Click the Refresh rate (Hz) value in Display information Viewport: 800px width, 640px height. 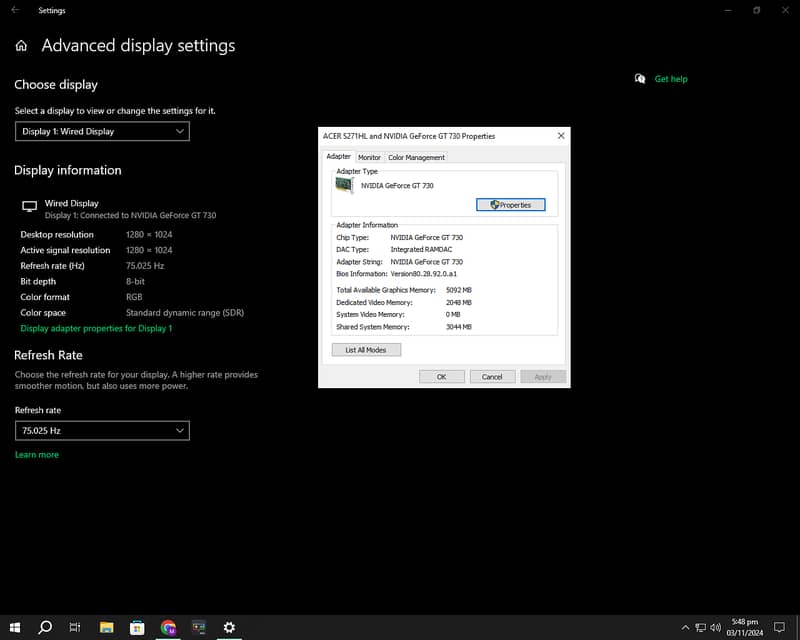point(145,266)
